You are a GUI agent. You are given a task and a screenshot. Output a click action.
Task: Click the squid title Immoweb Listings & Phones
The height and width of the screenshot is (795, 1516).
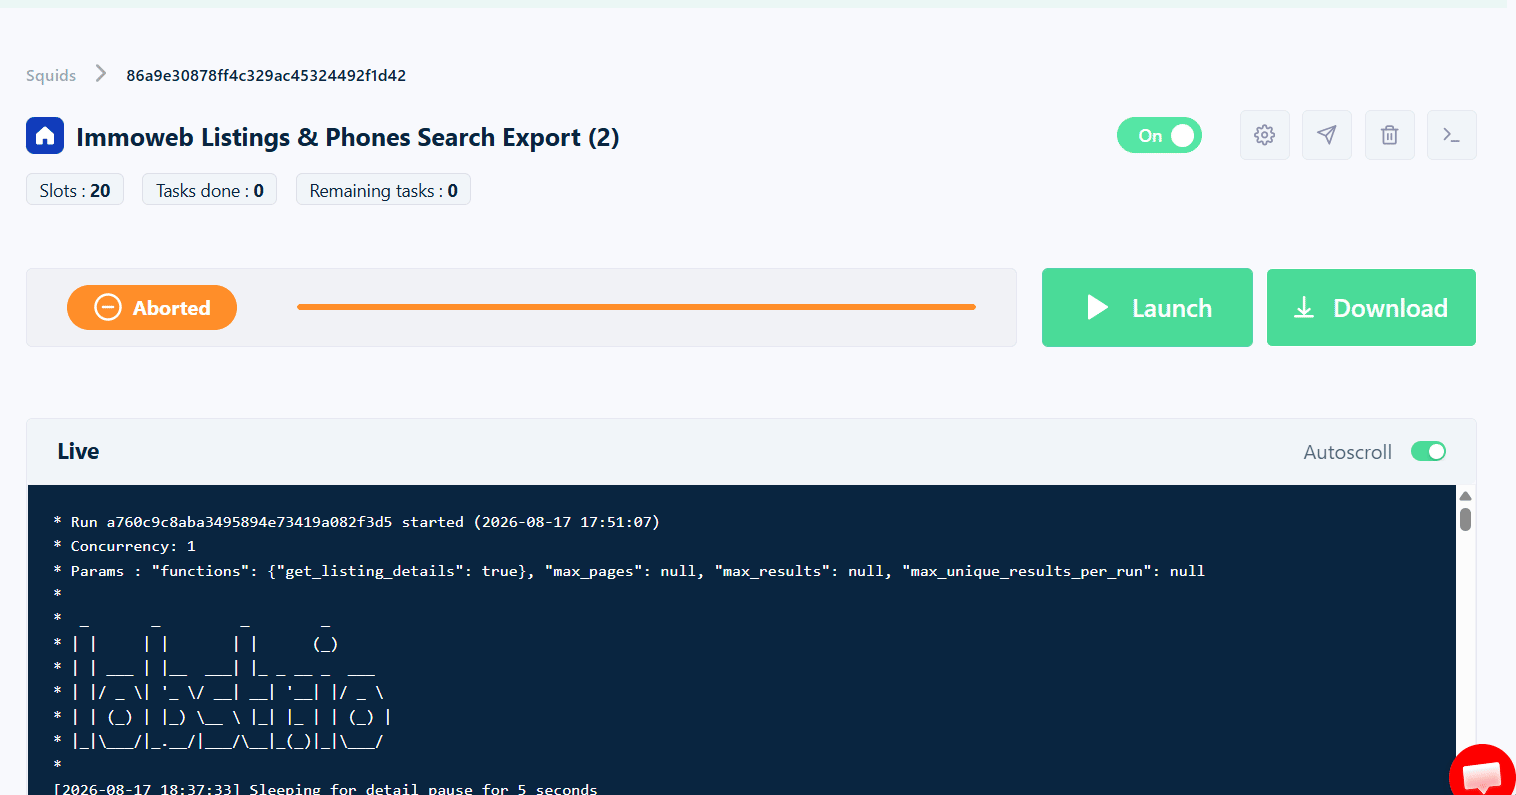[348, 137]
